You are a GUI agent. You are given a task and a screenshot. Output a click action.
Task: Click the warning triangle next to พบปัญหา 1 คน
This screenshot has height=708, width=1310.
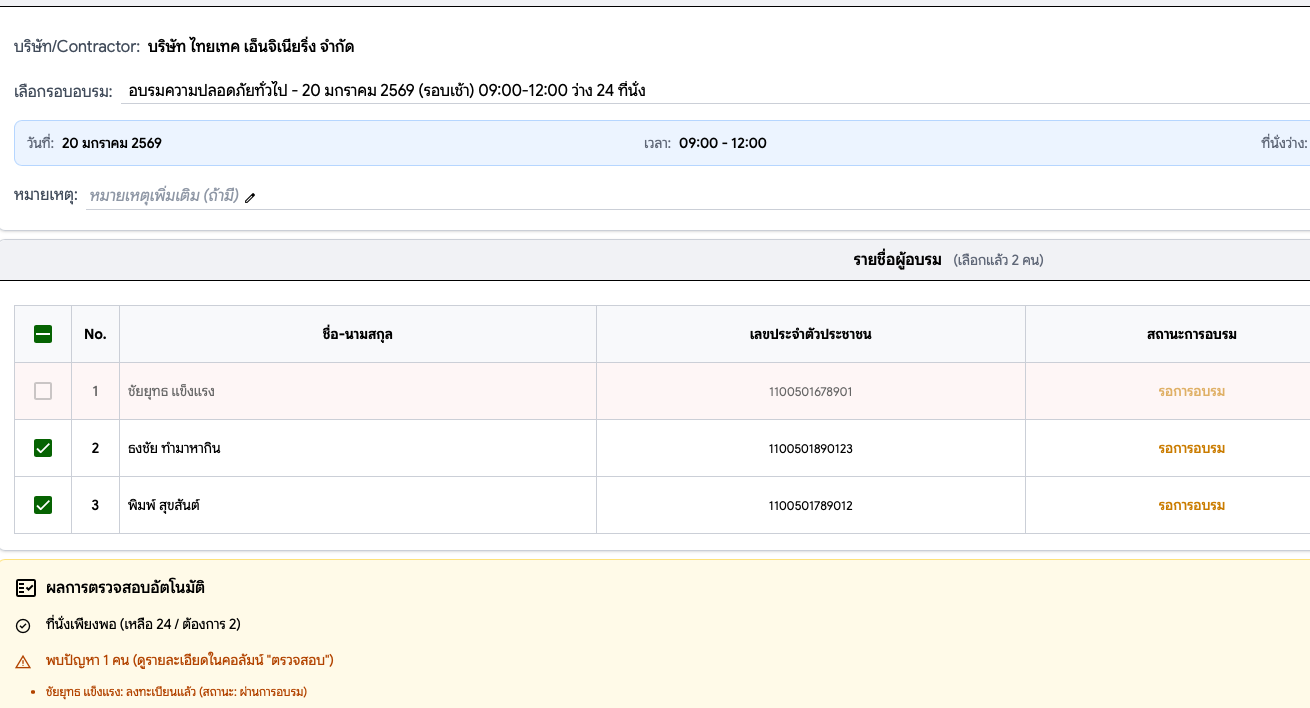21,661
